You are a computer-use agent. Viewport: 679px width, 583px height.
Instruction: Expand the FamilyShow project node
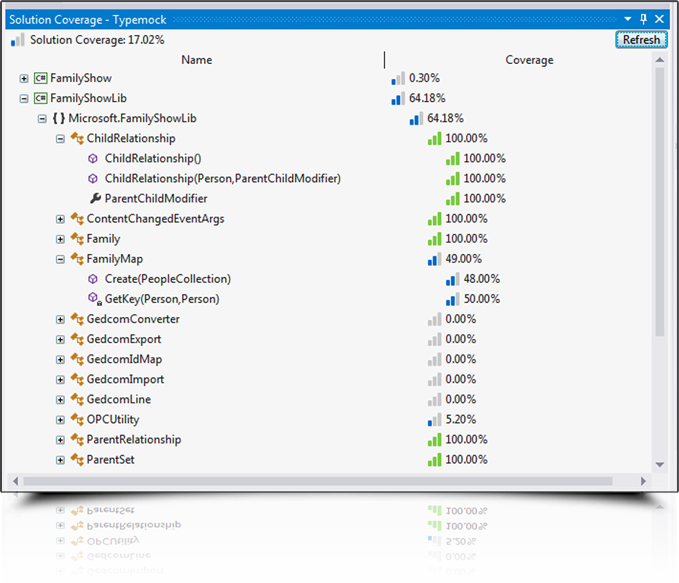(24, 78)
